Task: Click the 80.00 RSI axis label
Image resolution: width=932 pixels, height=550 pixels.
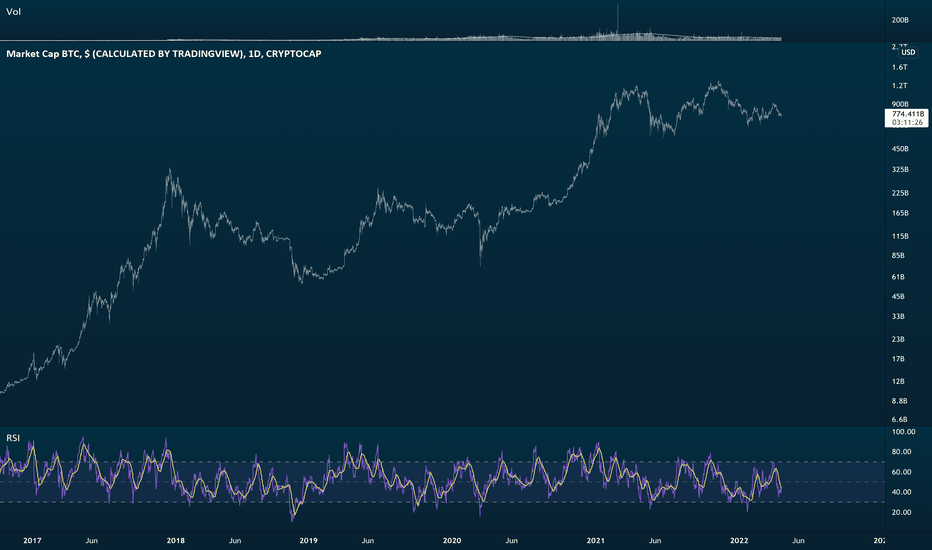Action: (x=902, y=451)
